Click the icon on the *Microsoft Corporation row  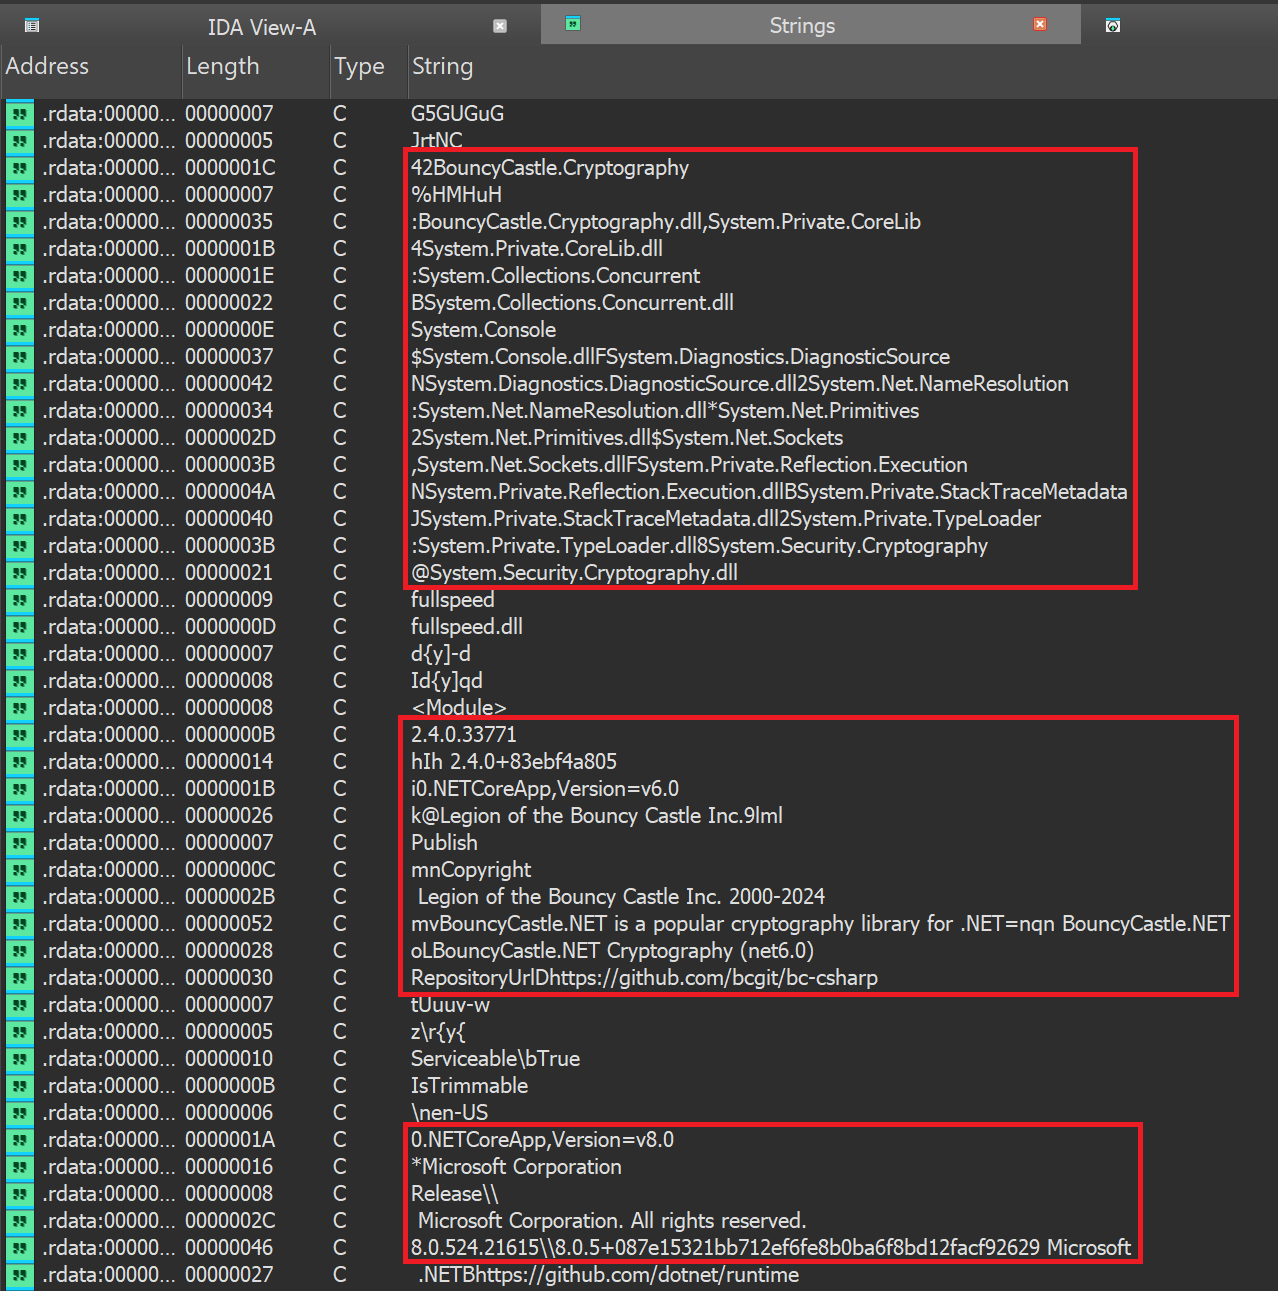[x=19, y=1167]
